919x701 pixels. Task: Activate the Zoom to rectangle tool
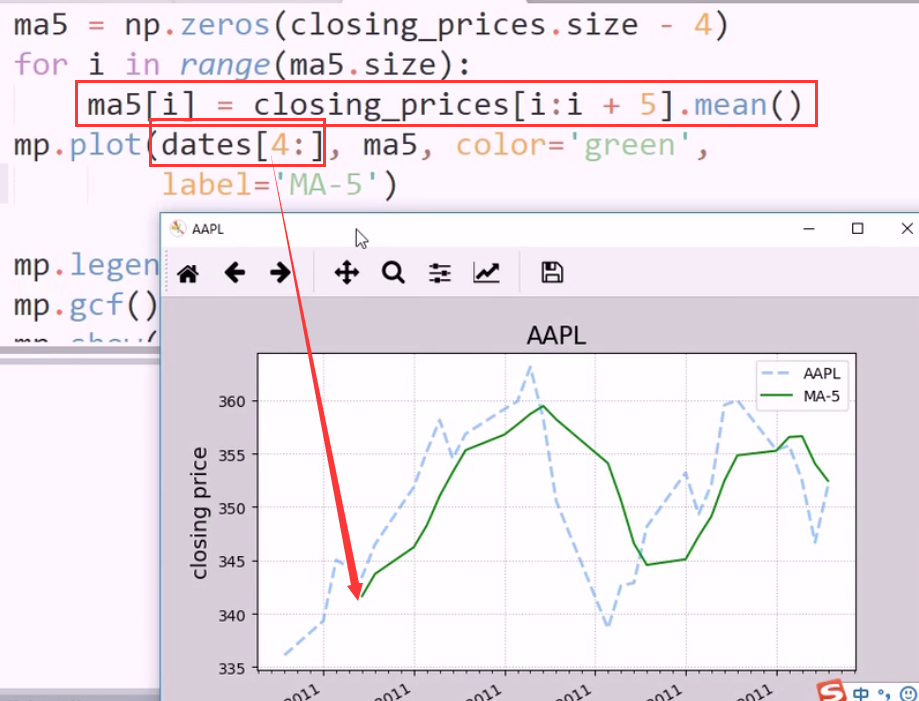393,273
